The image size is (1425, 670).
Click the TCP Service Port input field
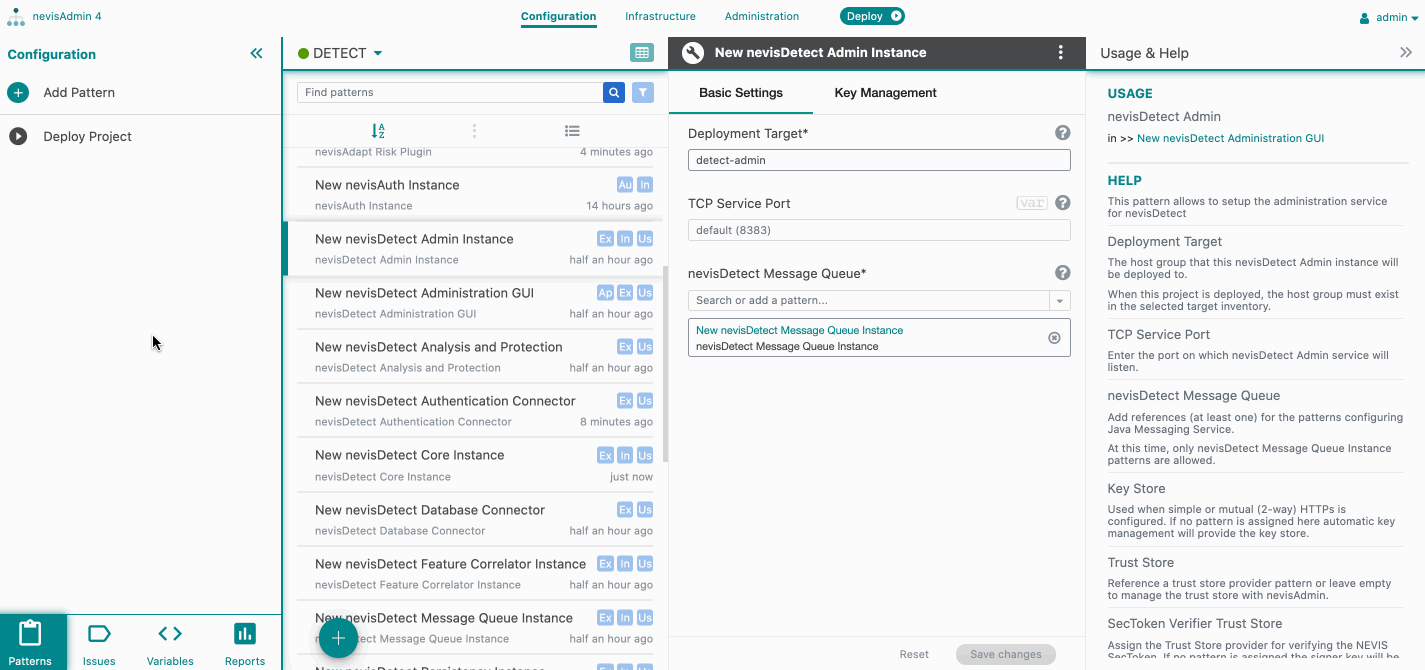[879, 230]
